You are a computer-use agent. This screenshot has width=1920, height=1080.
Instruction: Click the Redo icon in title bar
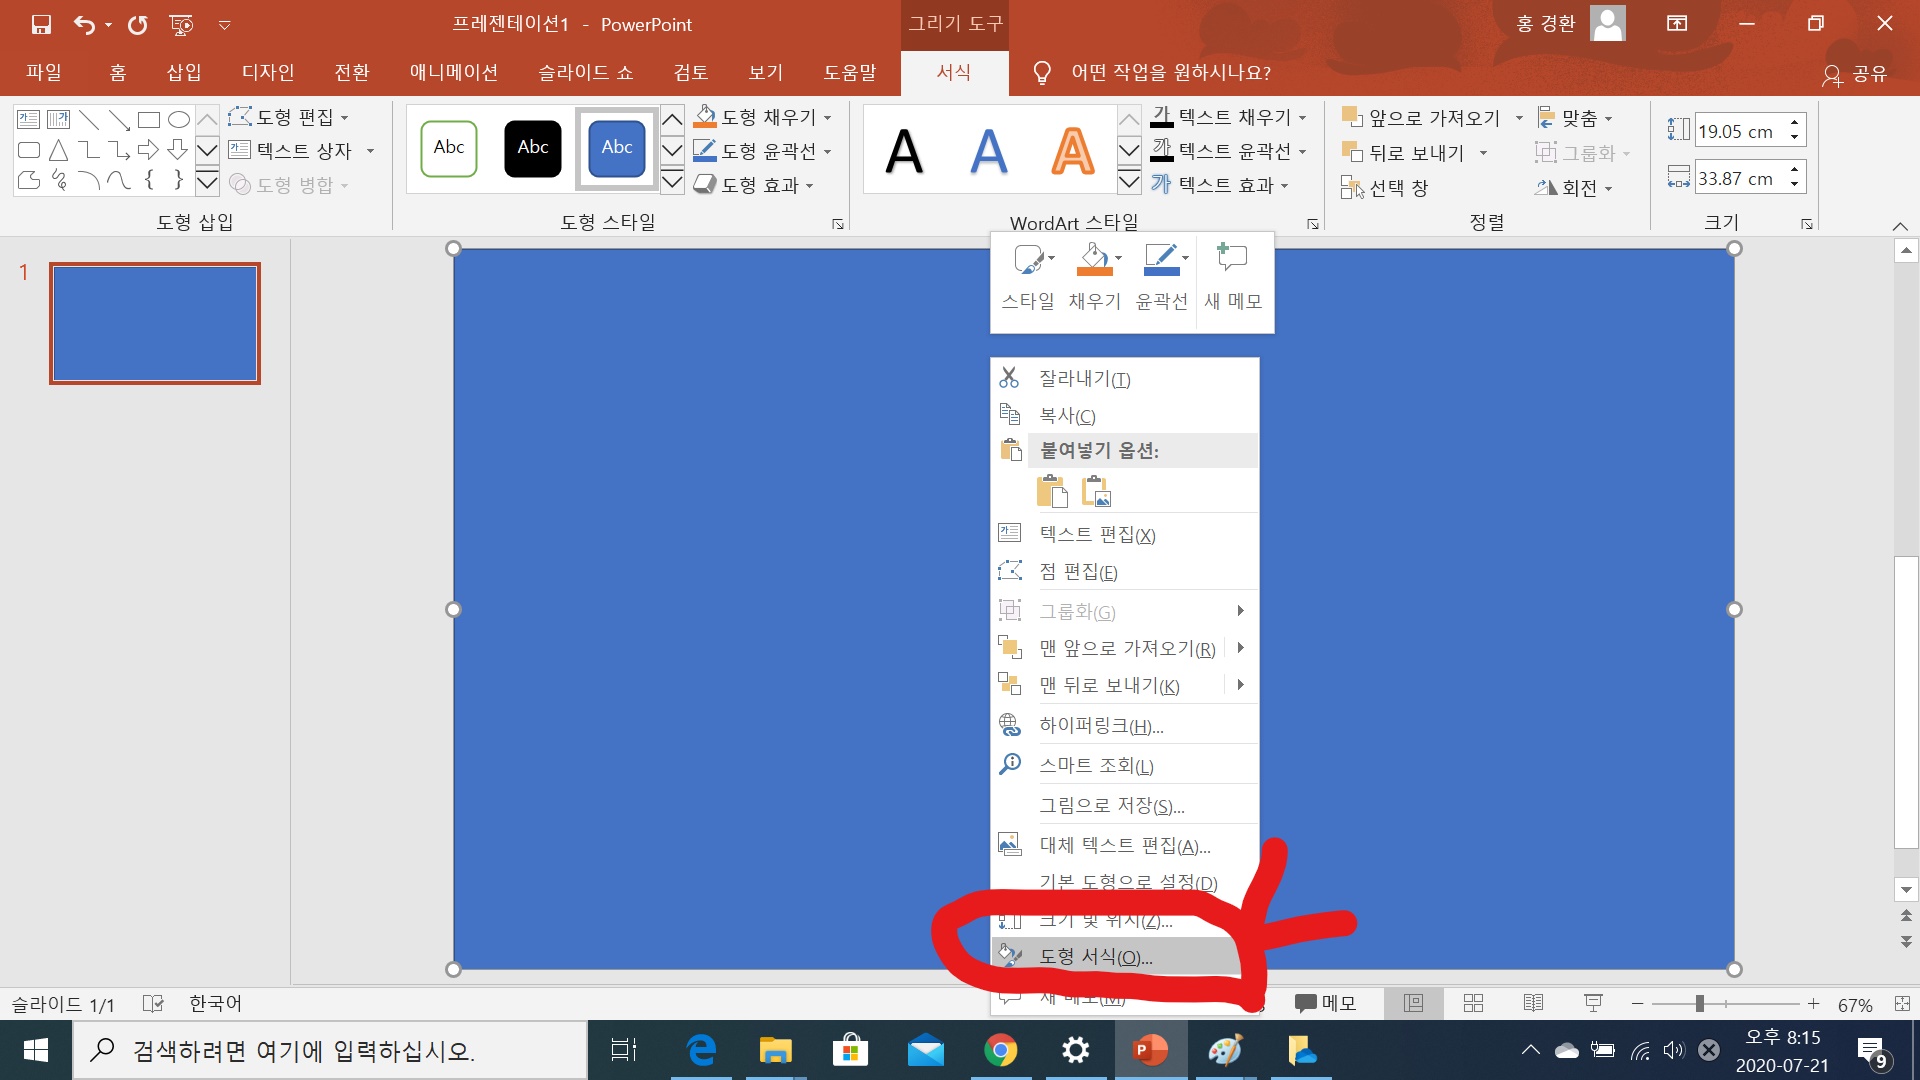click(x=137, y=24)
